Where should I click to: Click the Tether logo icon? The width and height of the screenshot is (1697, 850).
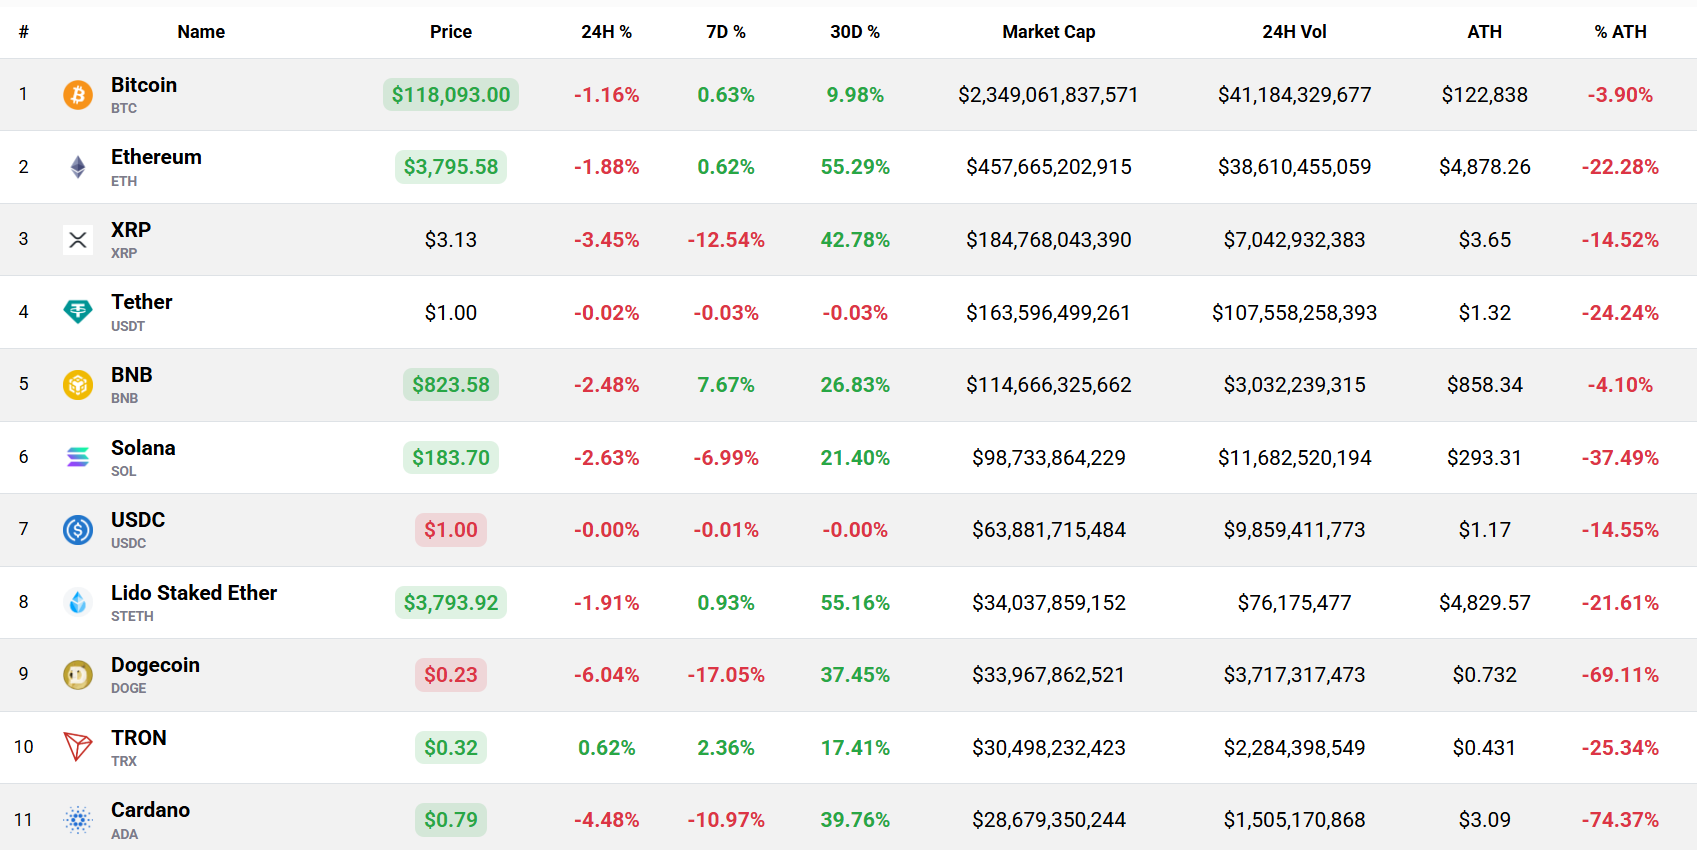pyautogui.click(x=78, y=312)
